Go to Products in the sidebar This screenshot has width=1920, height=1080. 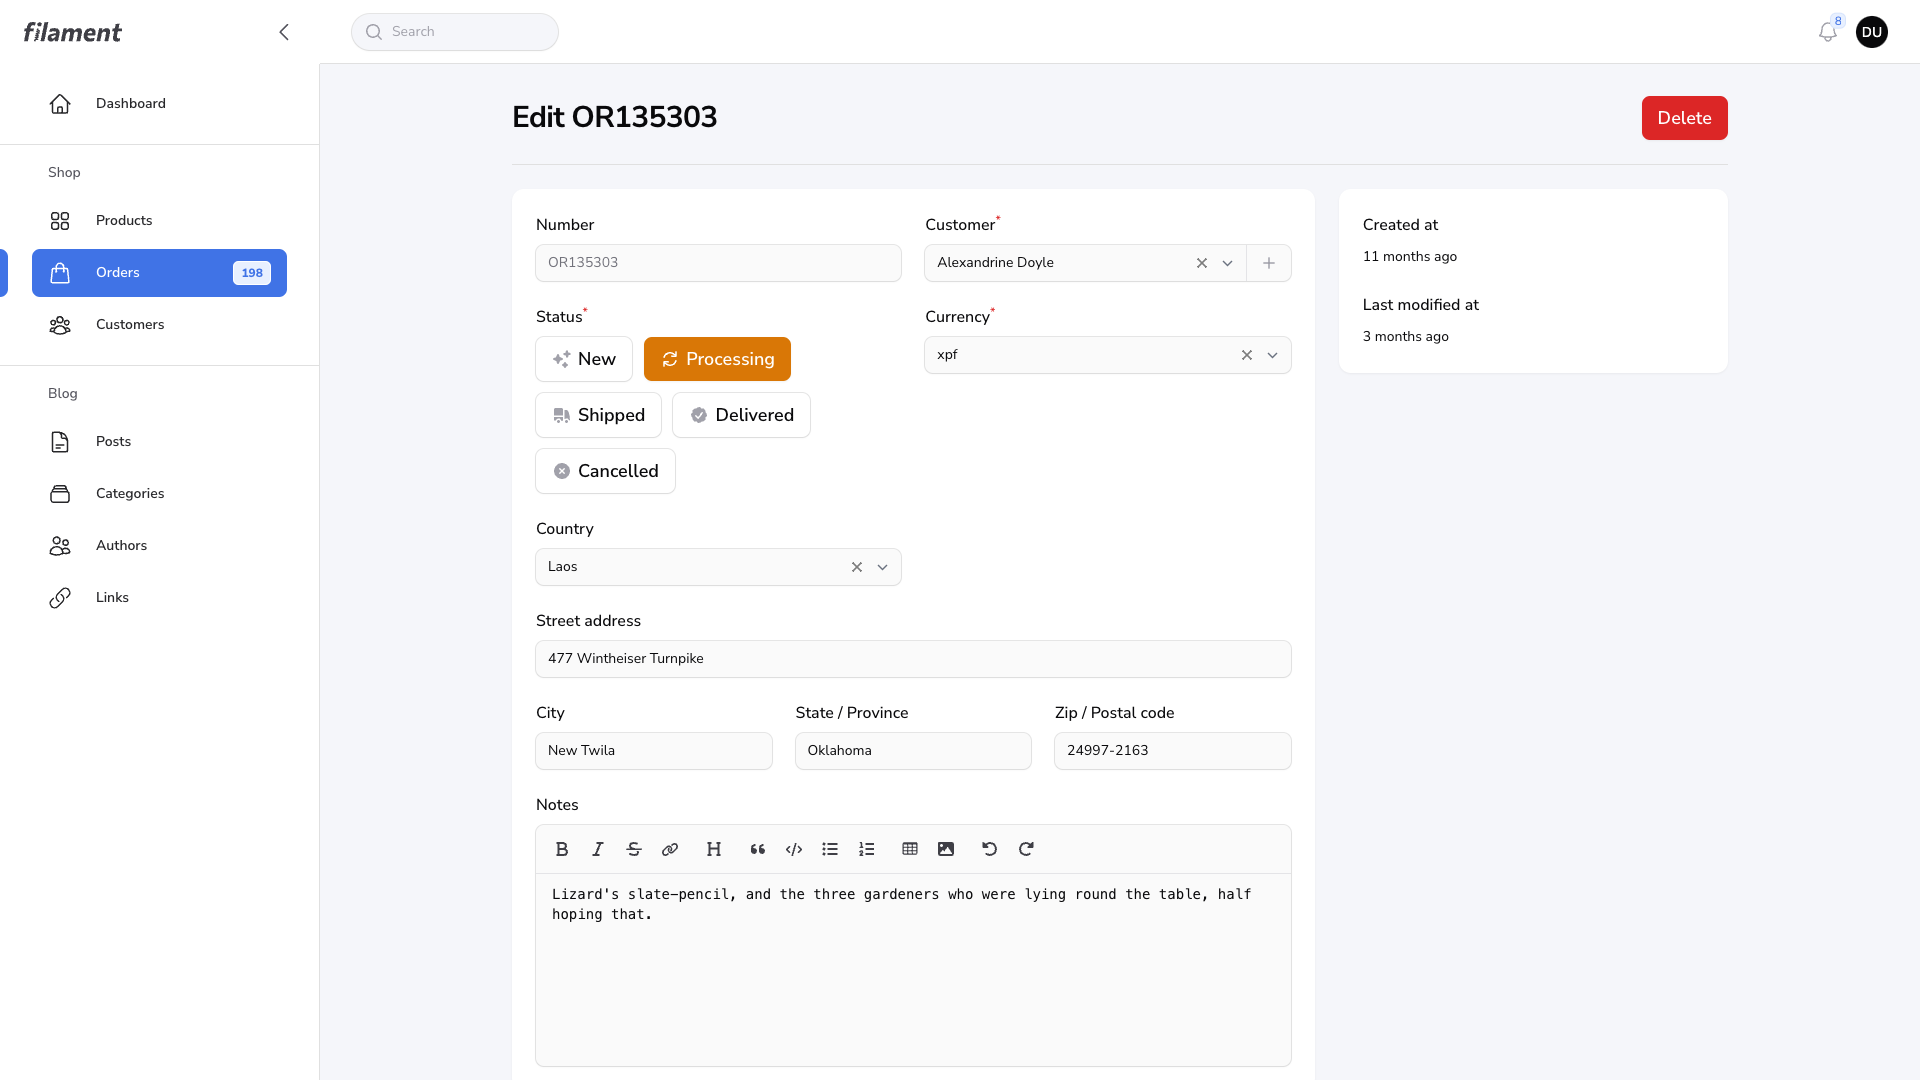(124, 220)
